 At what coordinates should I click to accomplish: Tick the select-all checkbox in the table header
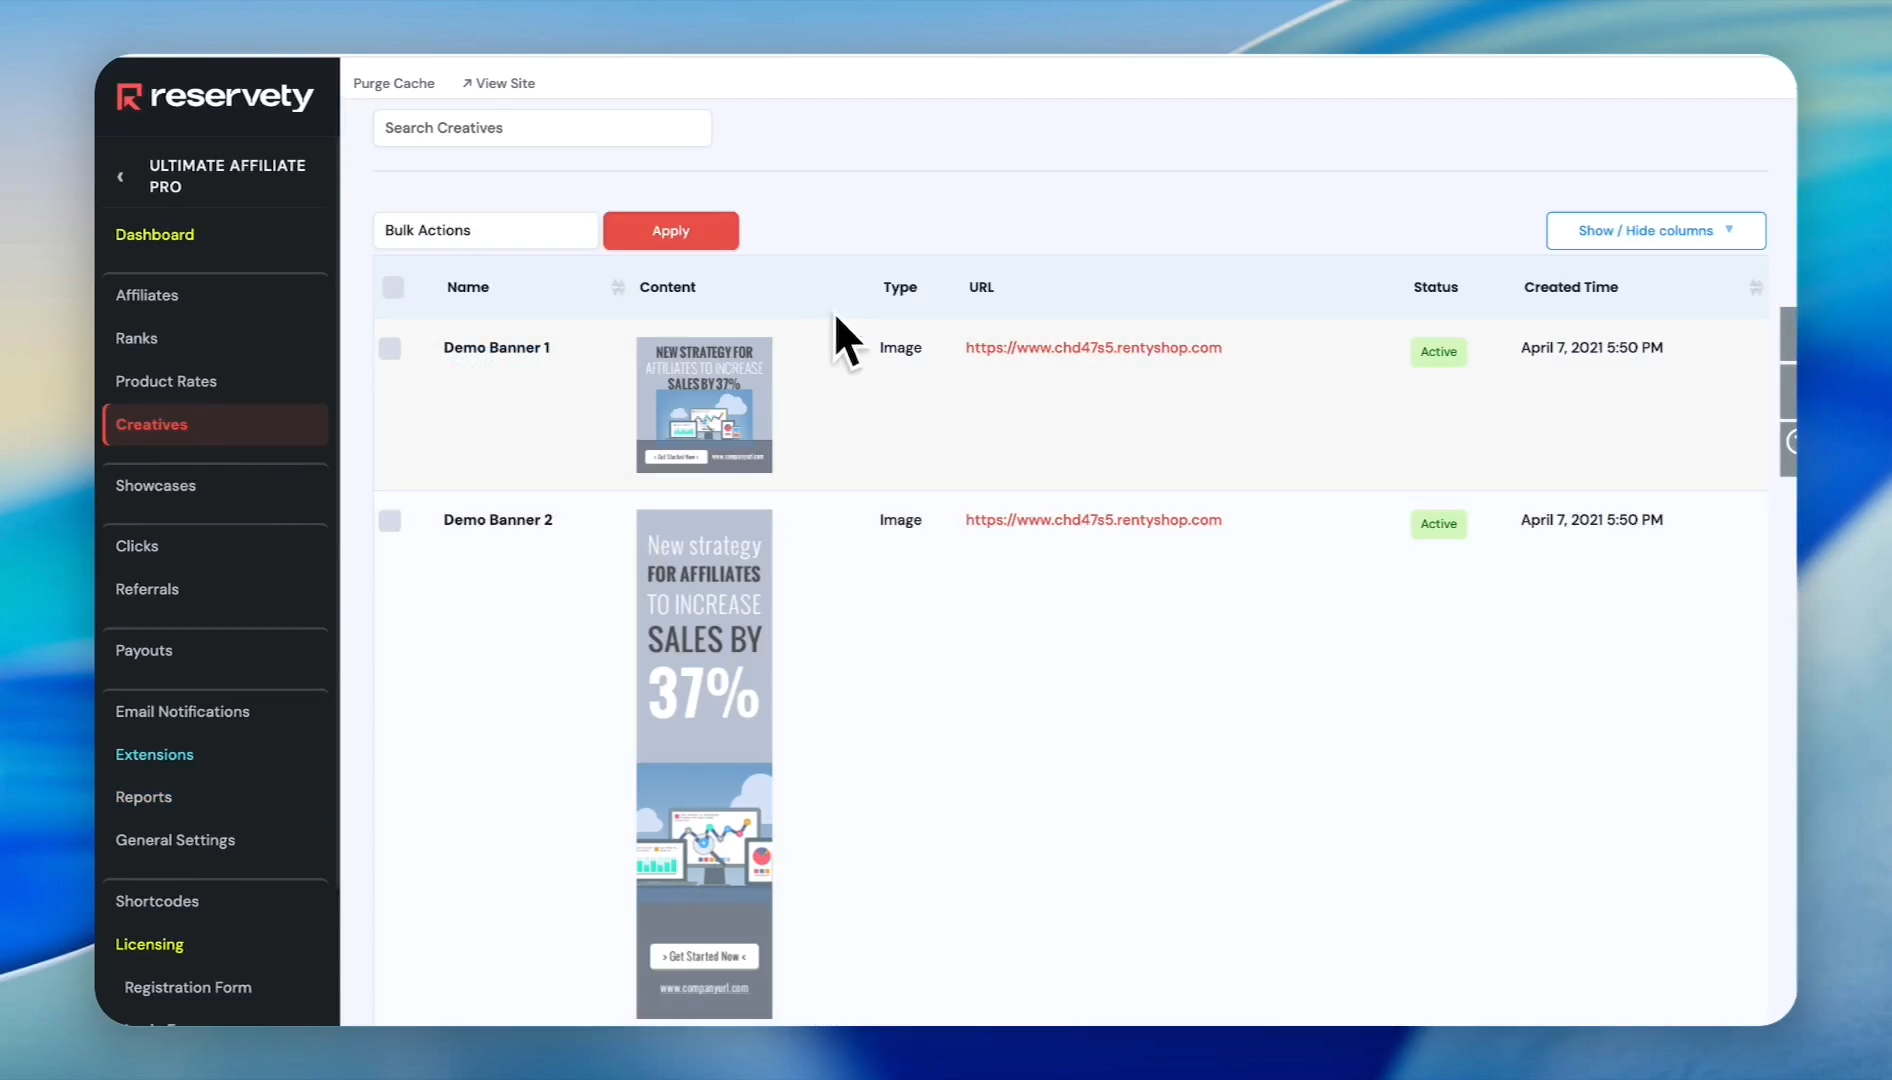[393, 288]
